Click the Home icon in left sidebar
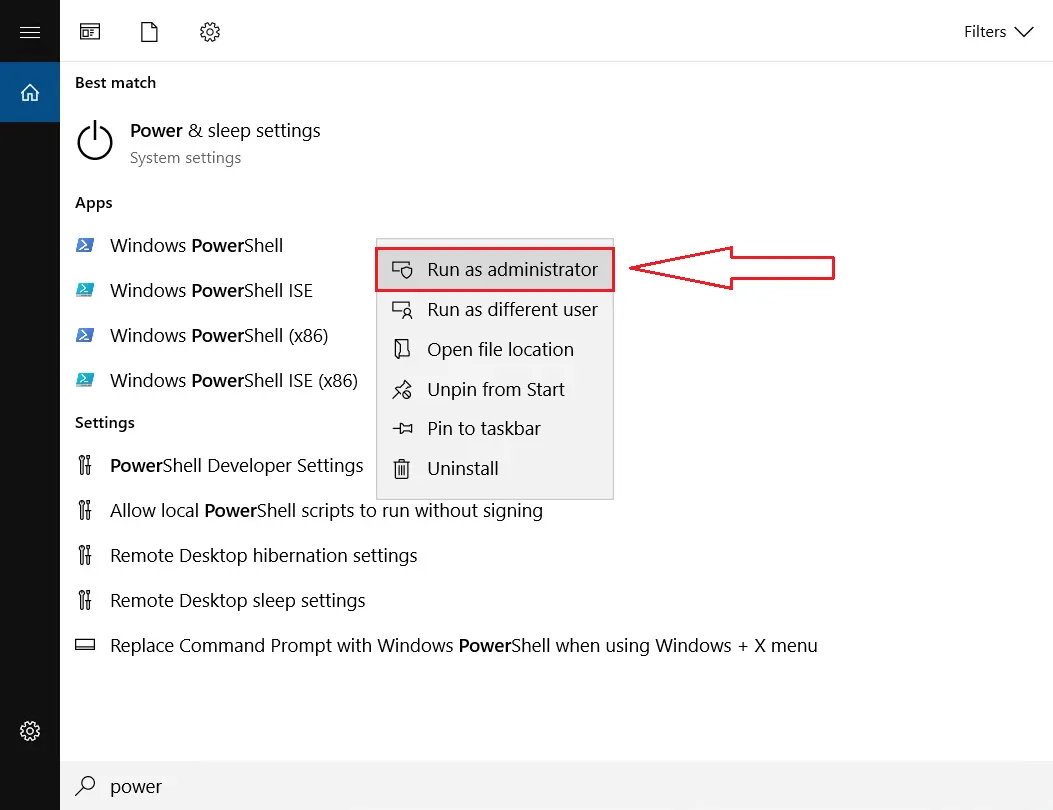The height and width of the screenshot is (810, 1053). click(x=29, y=90)
